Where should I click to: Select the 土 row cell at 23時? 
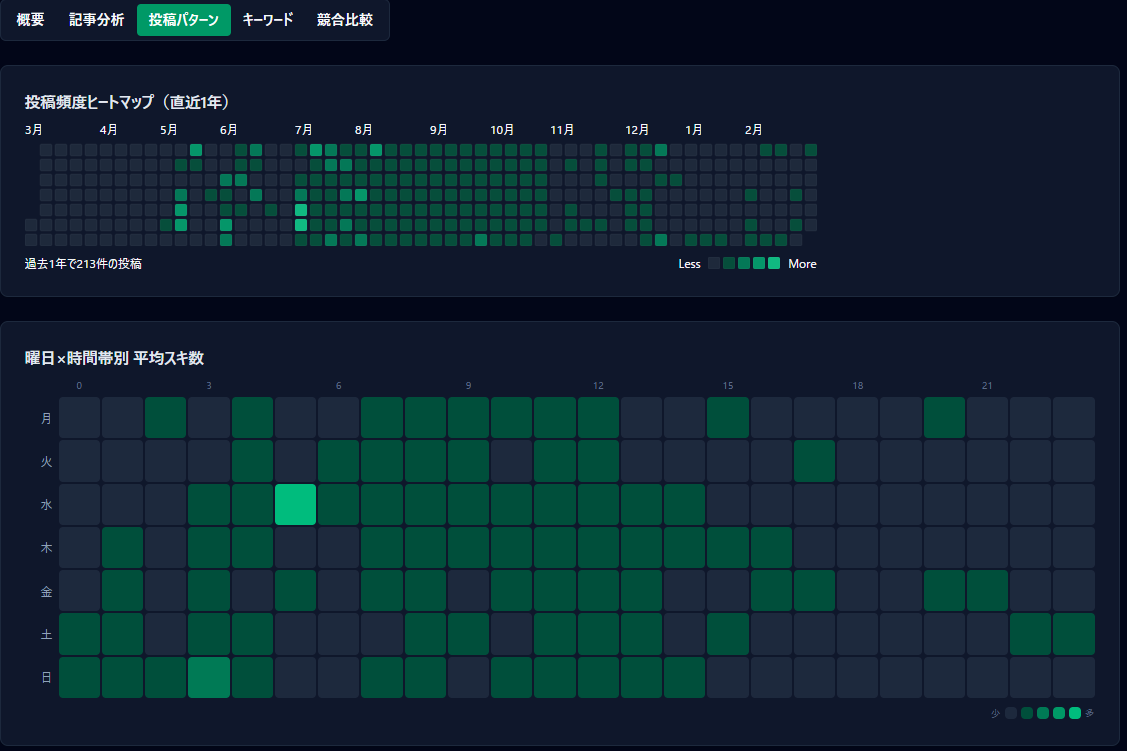point(1073,634)
